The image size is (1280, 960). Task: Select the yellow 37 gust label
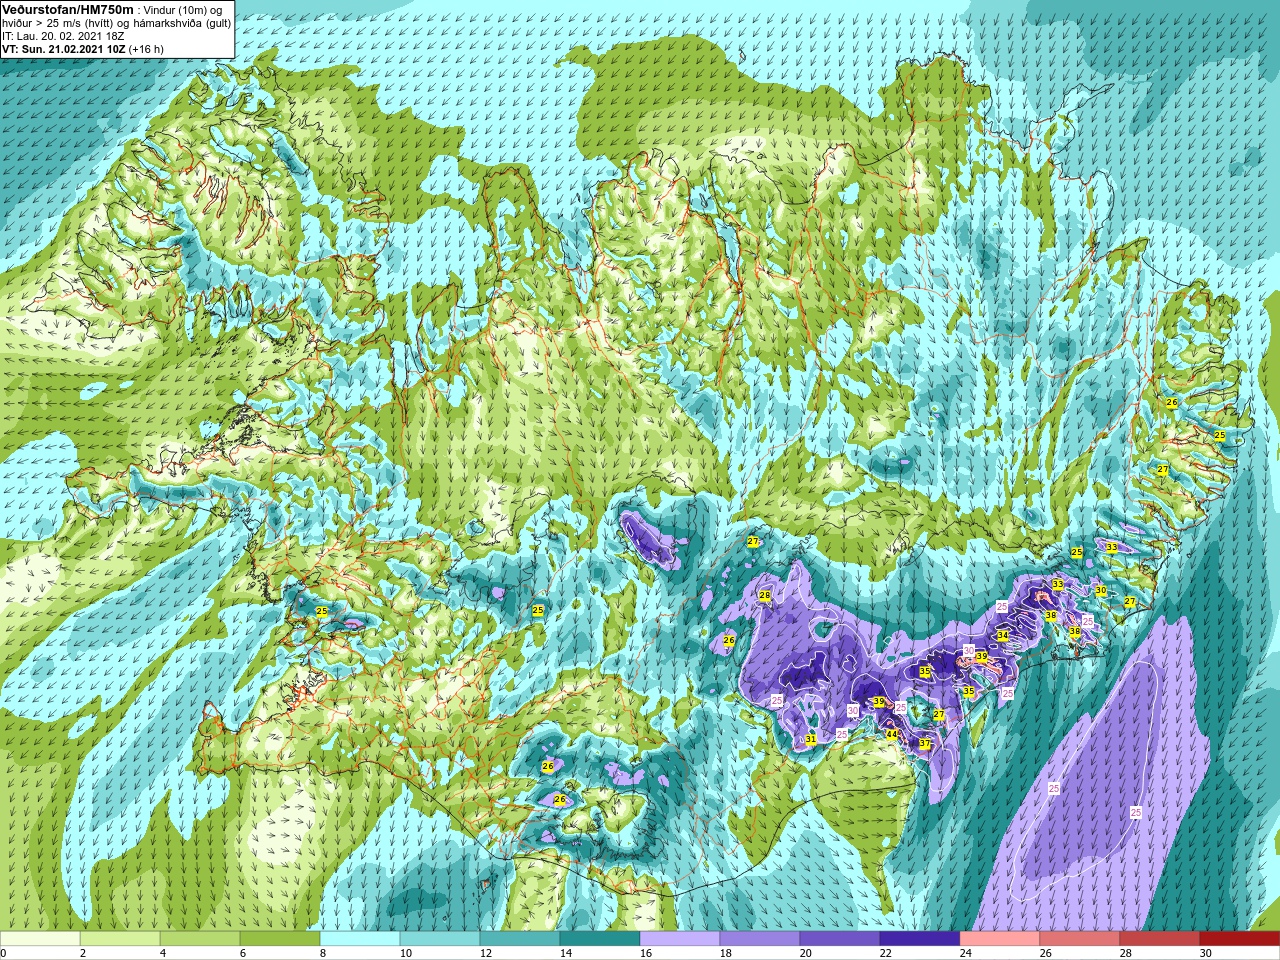925,744
